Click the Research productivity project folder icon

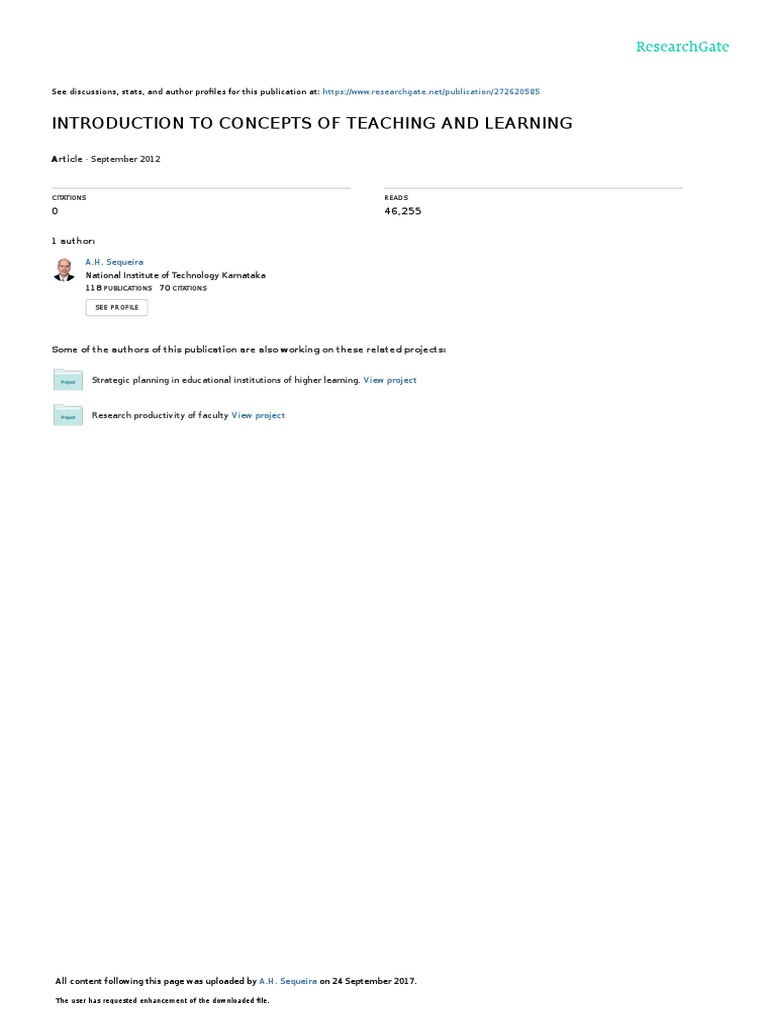68,415
